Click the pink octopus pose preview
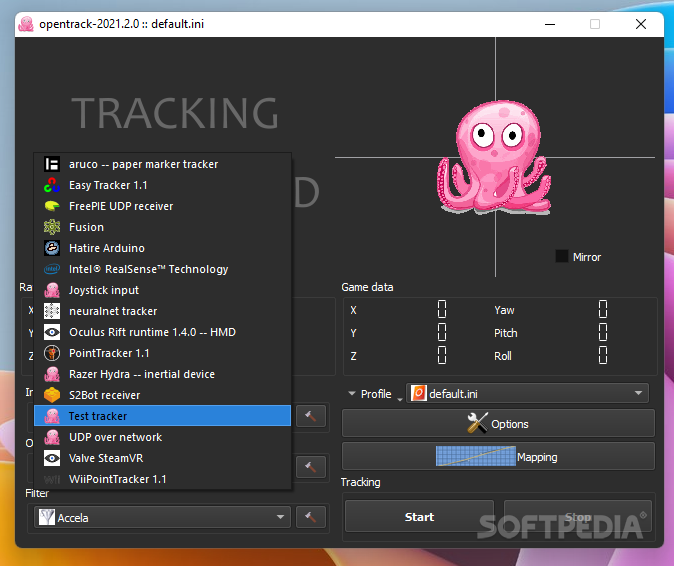This screenshot has width=674, height=566. coord(494,157)
